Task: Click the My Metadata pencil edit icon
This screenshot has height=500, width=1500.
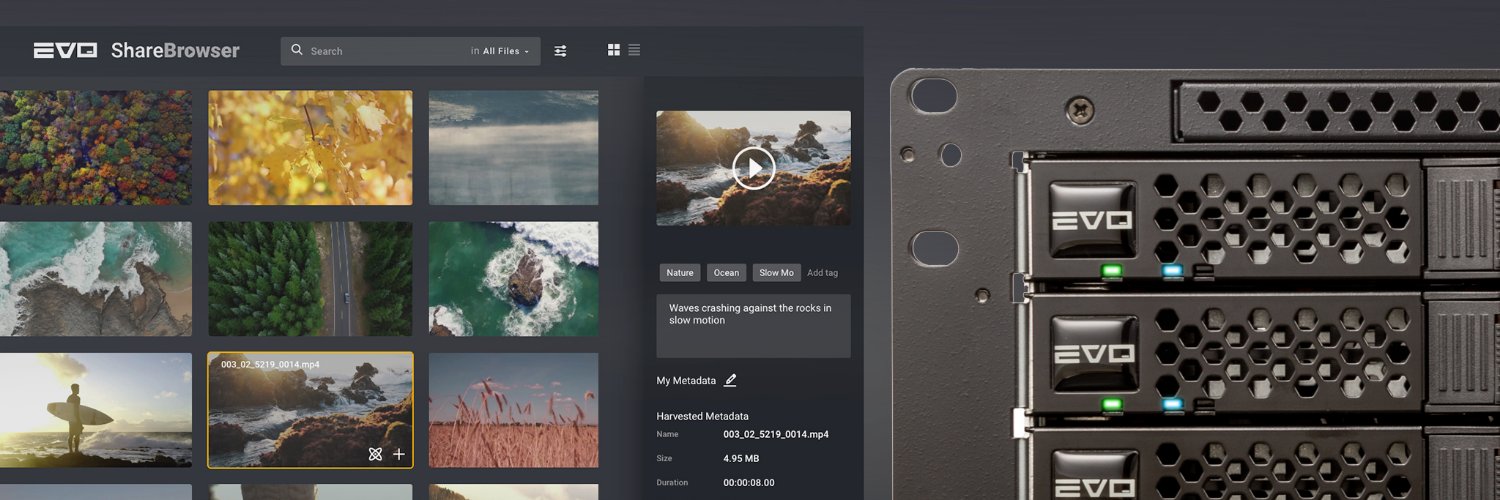Action: click(730, 380)
